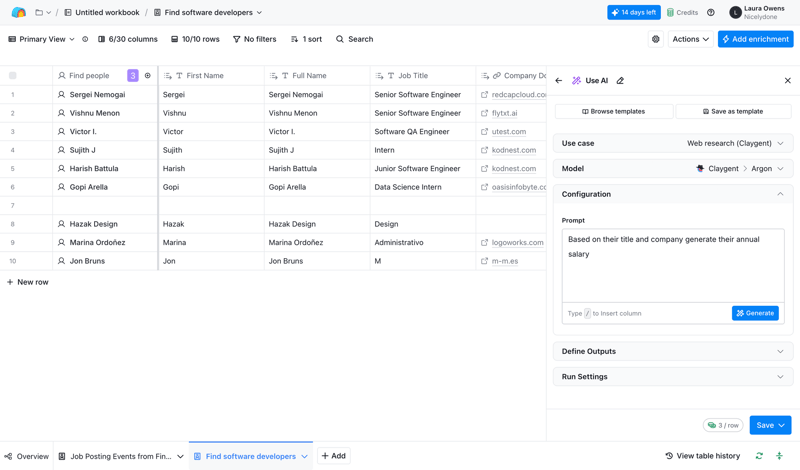
Task: Click the info icon beside Primary View
Action: coord(85,39)
